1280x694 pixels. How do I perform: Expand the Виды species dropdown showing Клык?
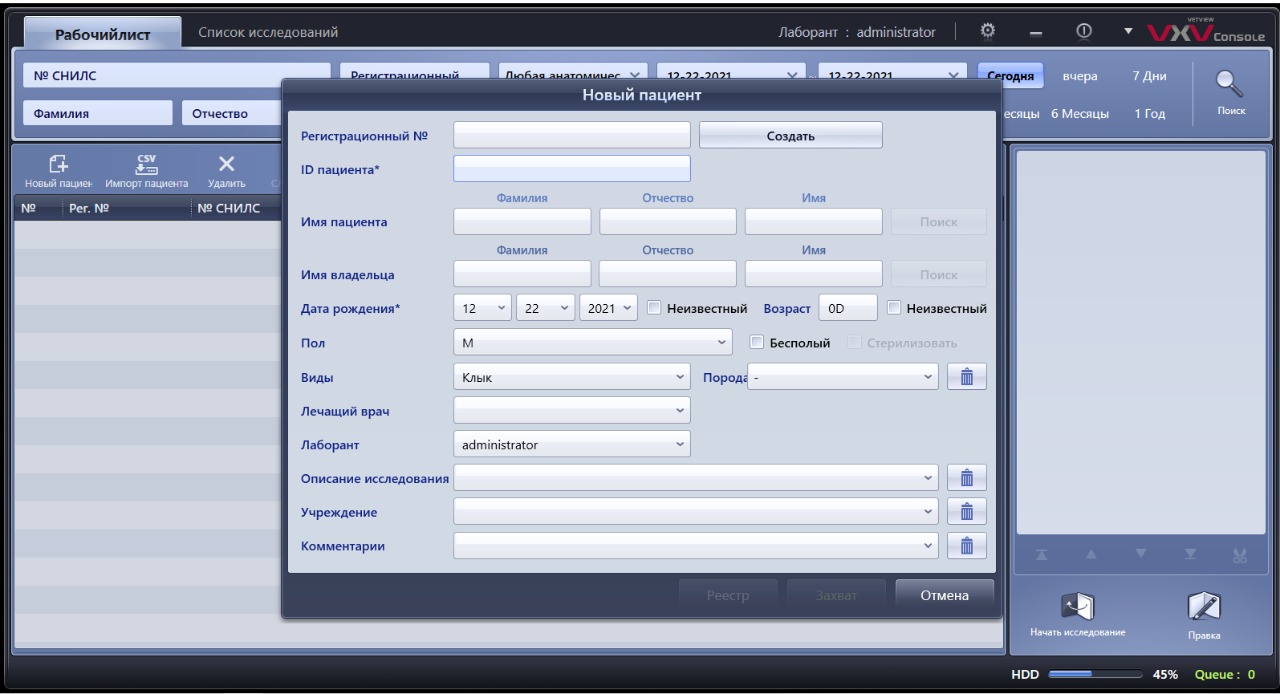[x=571, y=377]
